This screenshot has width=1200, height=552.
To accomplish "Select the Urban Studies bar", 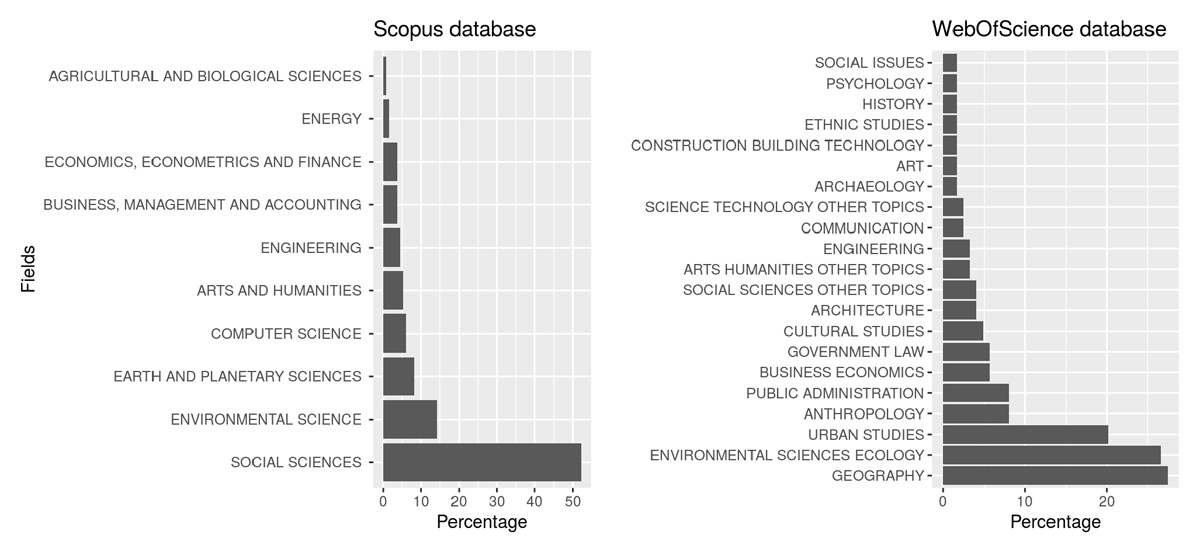I will pos(1024,434).
